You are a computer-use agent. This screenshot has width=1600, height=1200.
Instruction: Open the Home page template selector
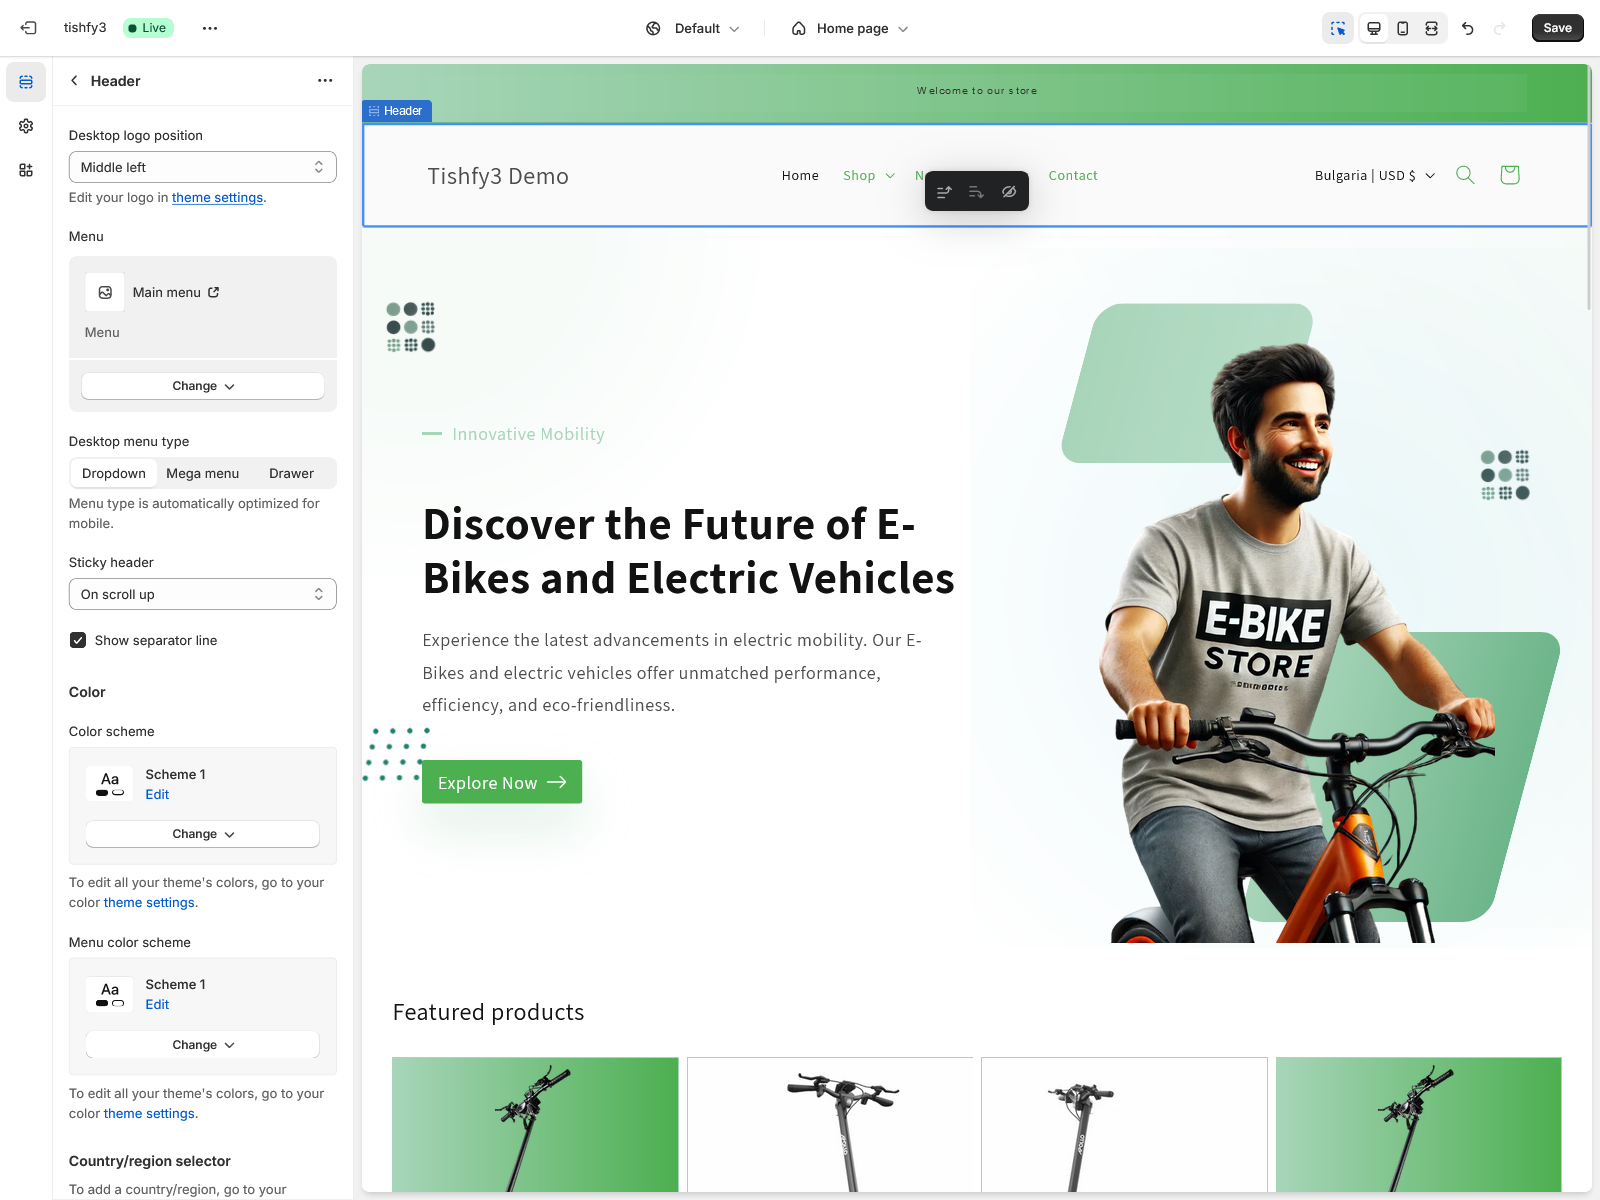pyautogui.click(x=850, y=28)
